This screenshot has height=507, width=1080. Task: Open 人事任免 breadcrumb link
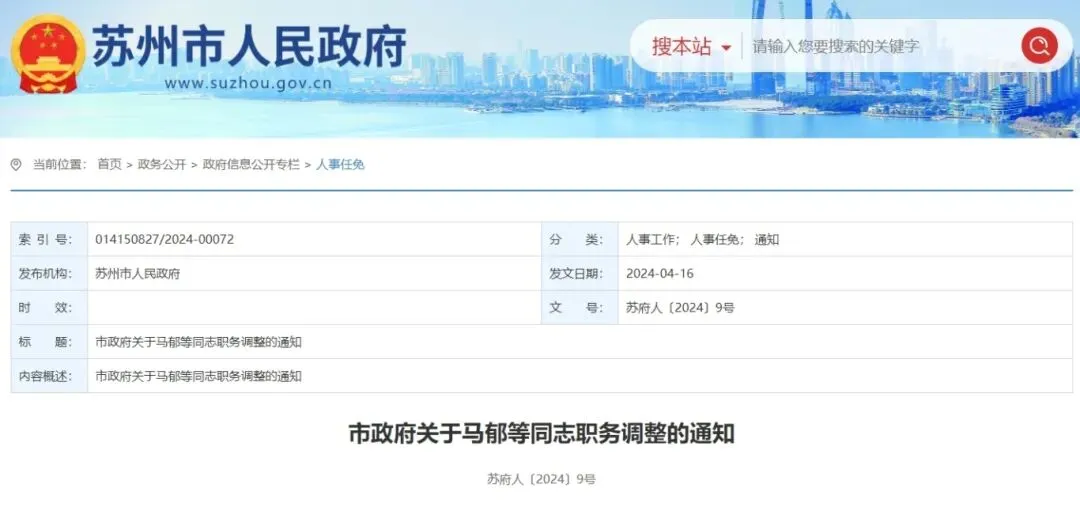tap(340, 165)
